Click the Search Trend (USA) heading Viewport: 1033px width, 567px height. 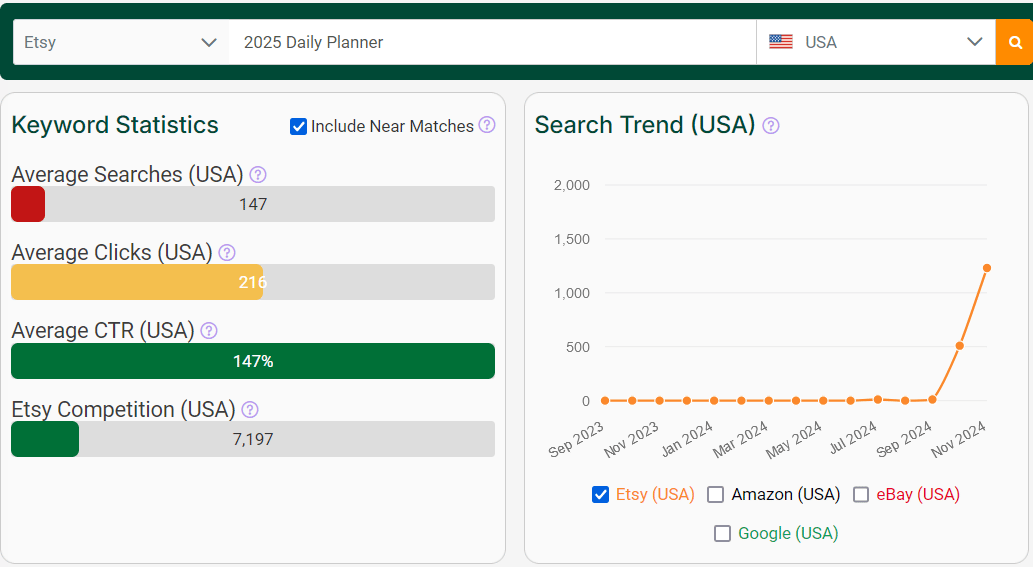pyautogui.click(x=645, y=125)
